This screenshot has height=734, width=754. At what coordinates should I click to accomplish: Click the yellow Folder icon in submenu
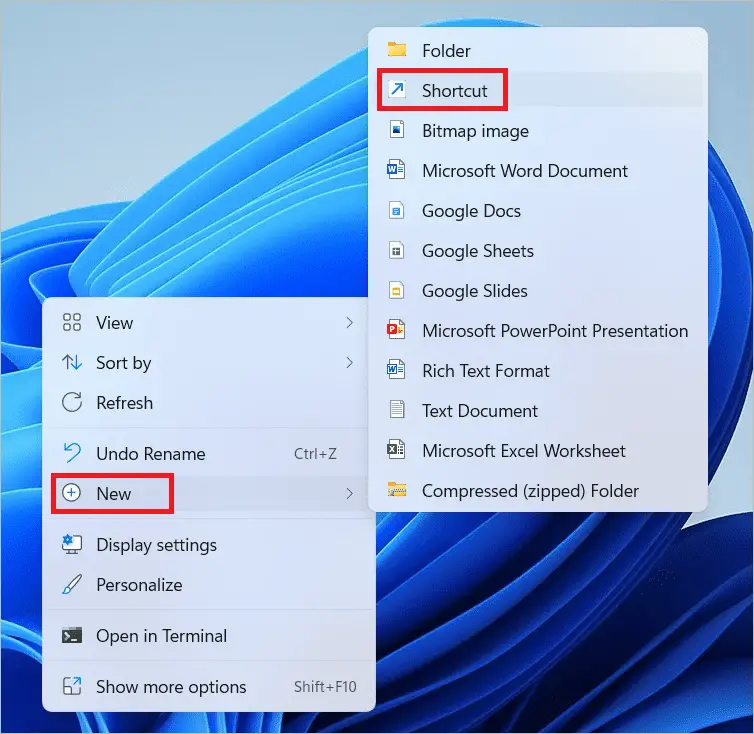397,50
